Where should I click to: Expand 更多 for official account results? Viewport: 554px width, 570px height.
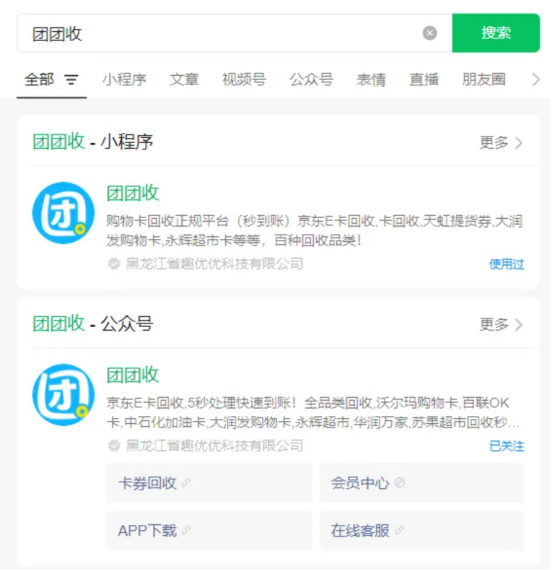tap(501, 324)
